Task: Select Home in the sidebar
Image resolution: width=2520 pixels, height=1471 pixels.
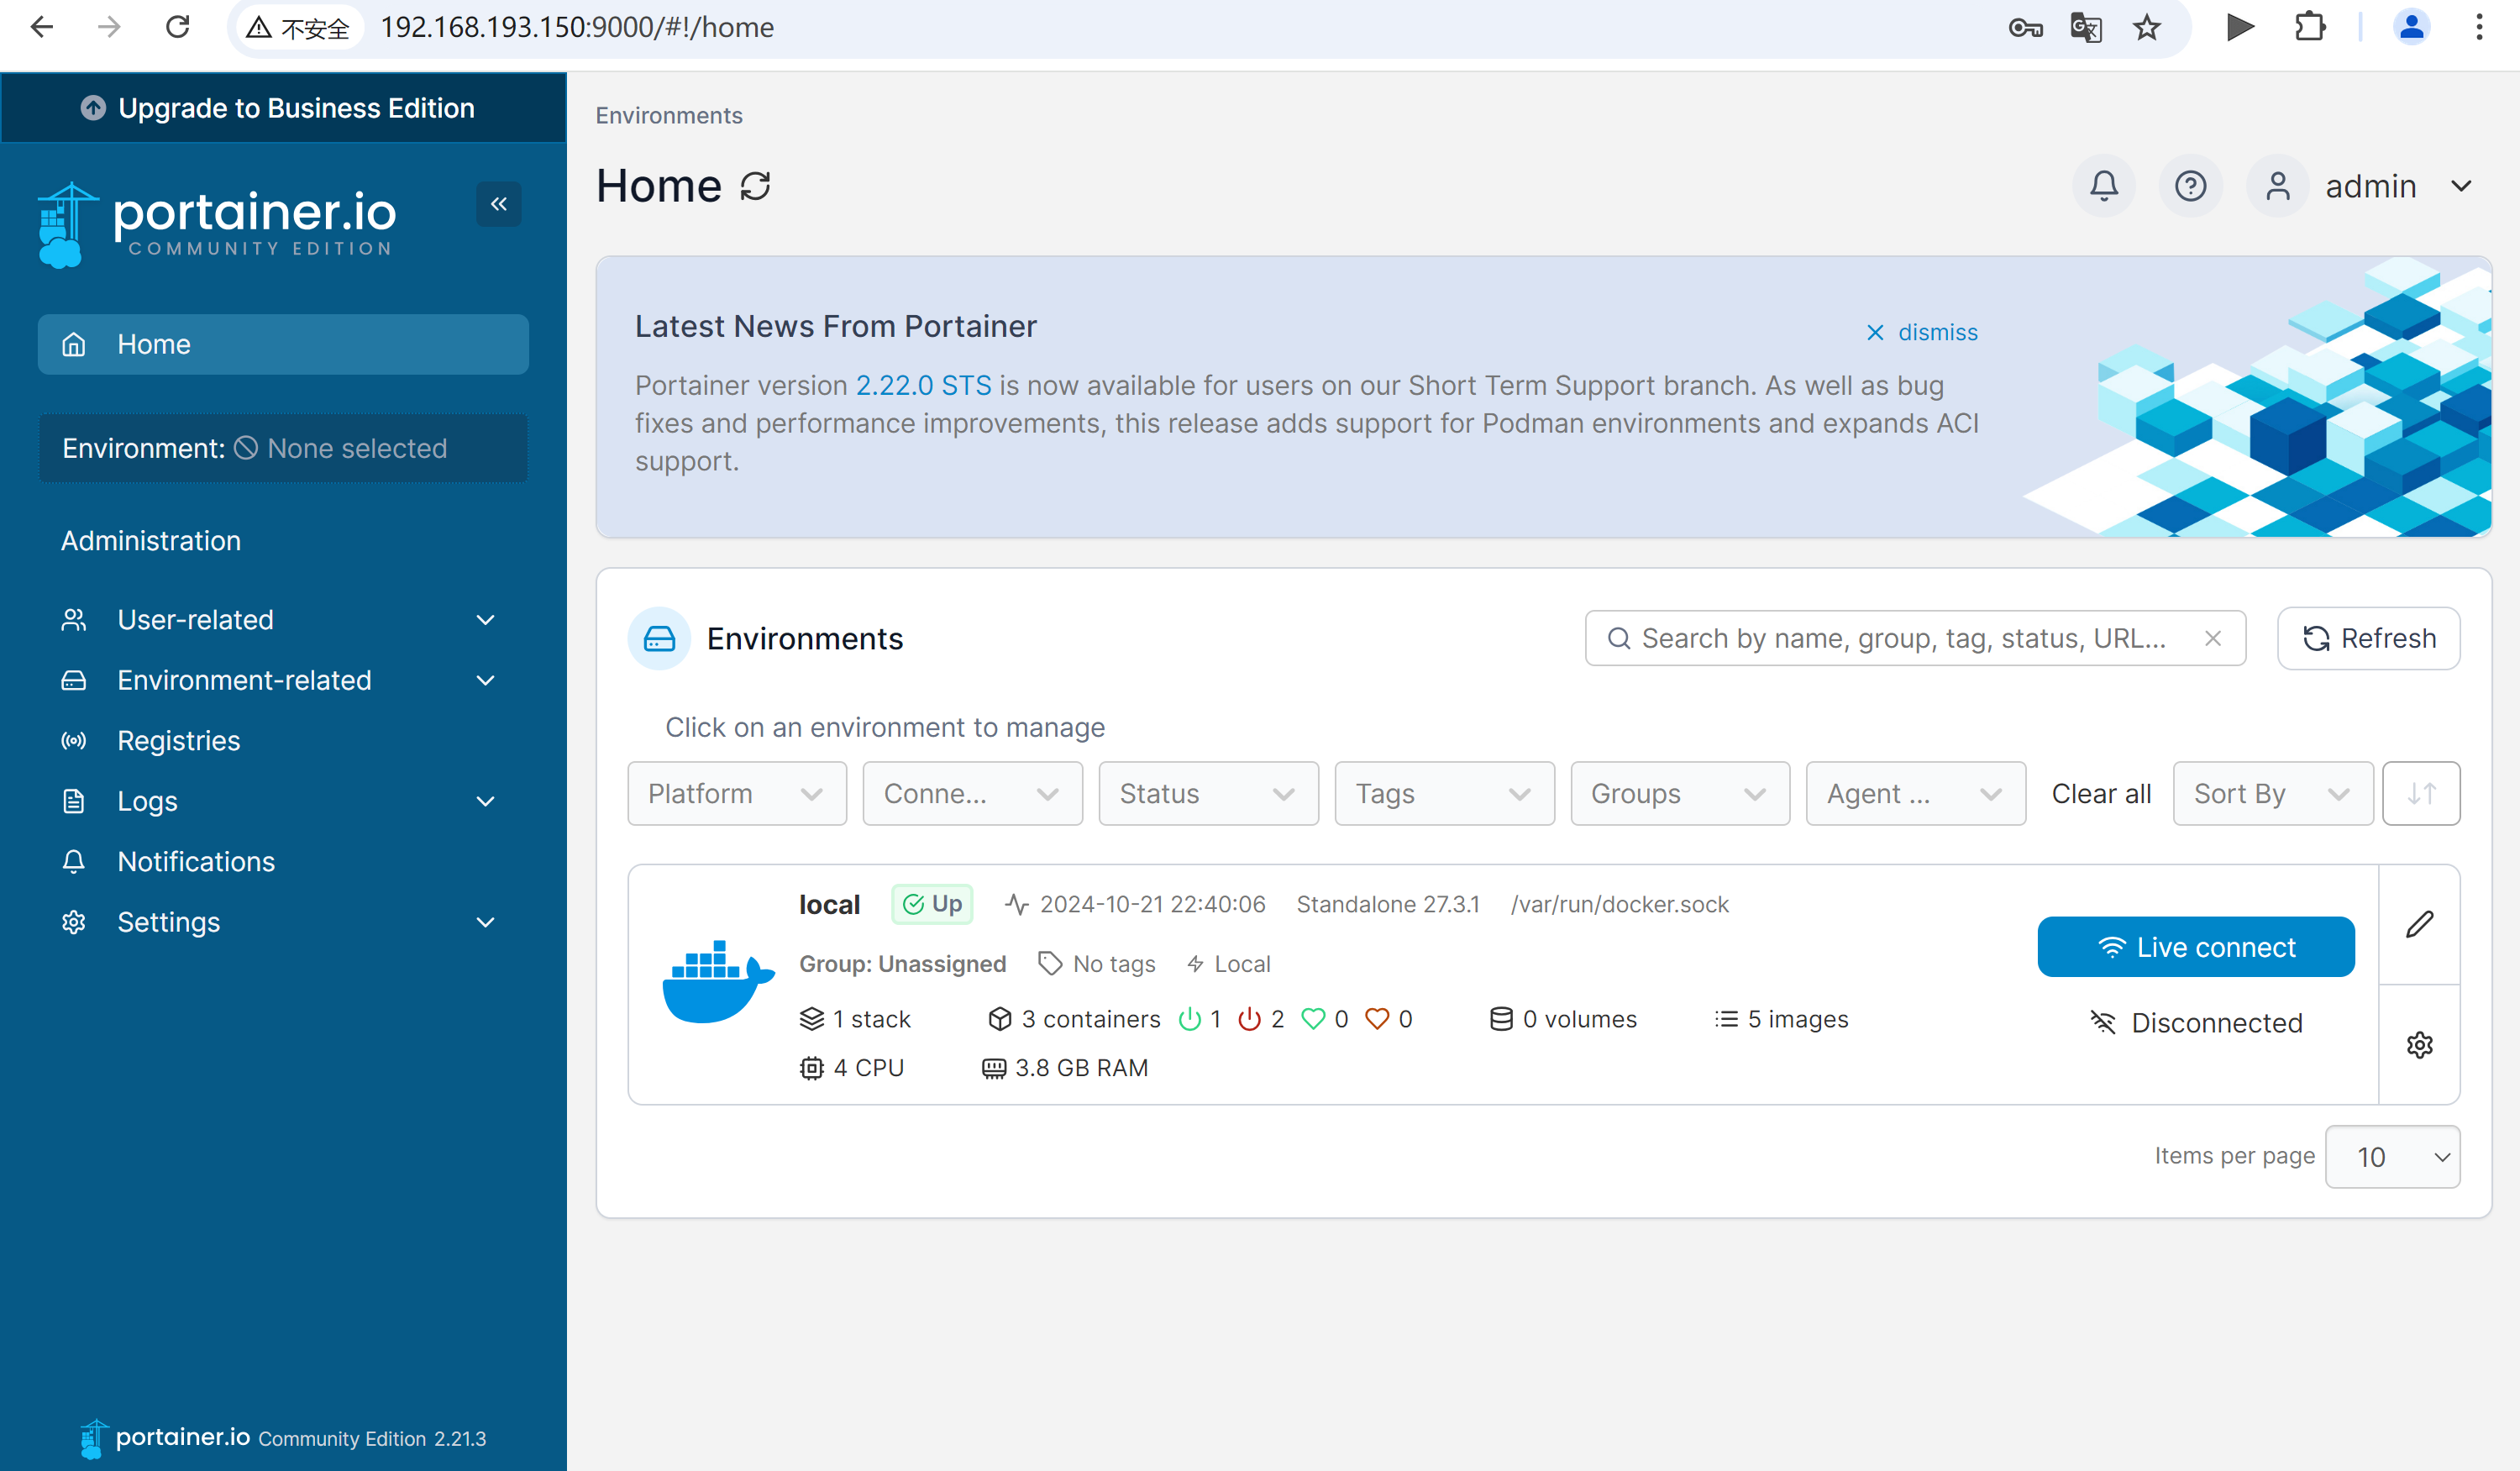Action: tap(283, 345)
